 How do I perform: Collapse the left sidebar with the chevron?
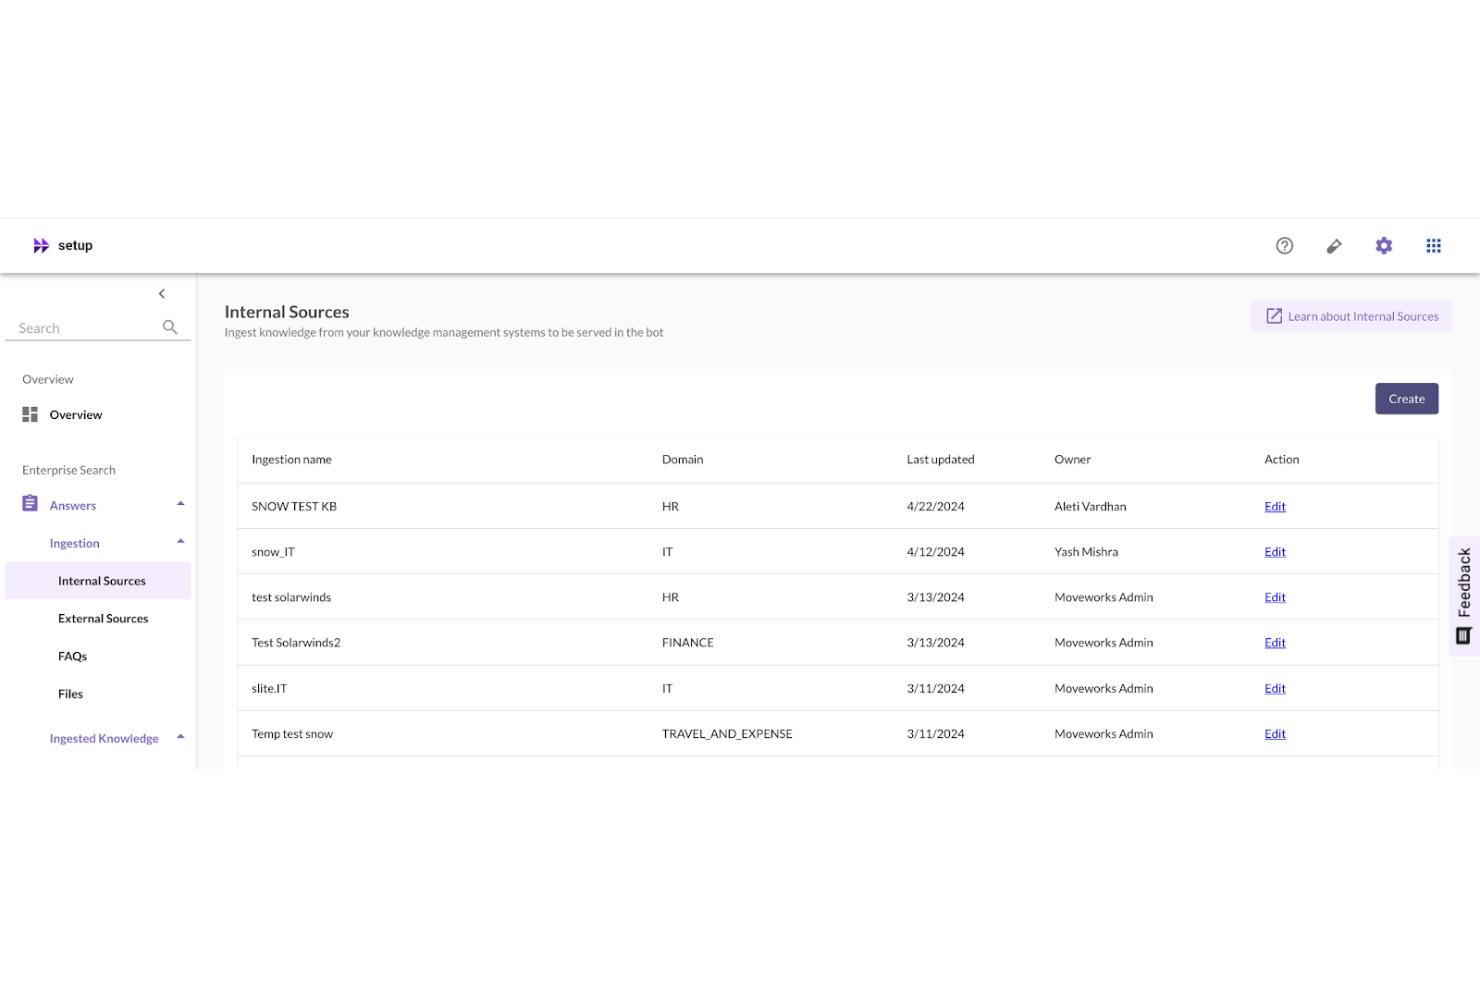click(161, 293)
